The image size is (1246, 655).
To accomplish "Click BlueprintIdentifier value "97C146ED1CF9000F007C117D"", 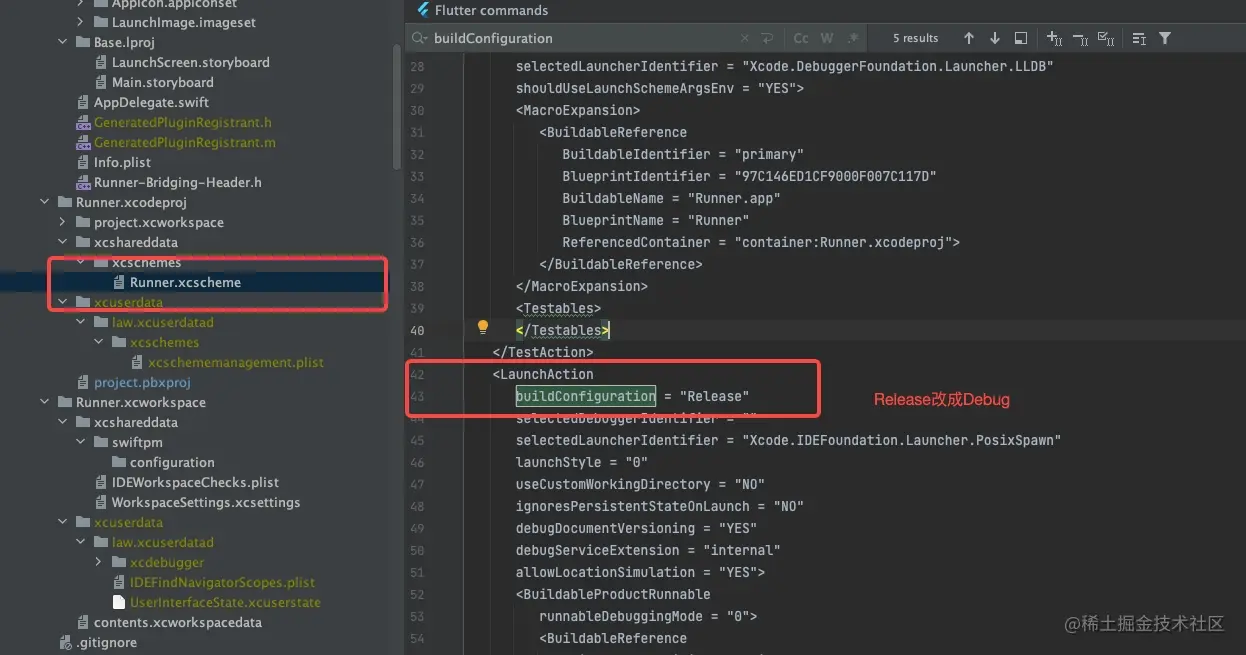I will [x=836, y=176].
